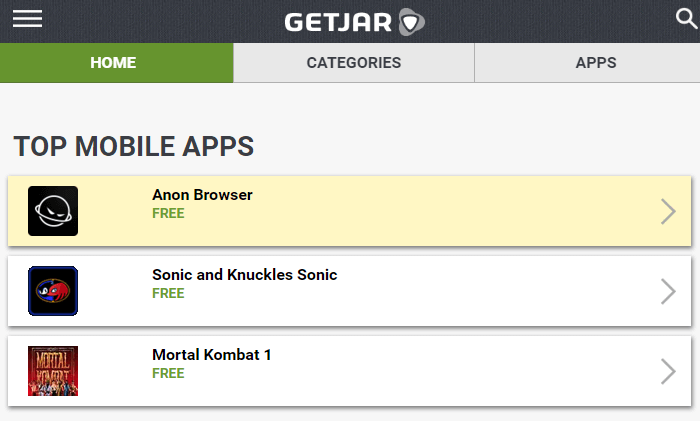This screenshot has width=700, height=421.
Task: Expand the Anon Browser row chevron
Action: click(668, 211)
